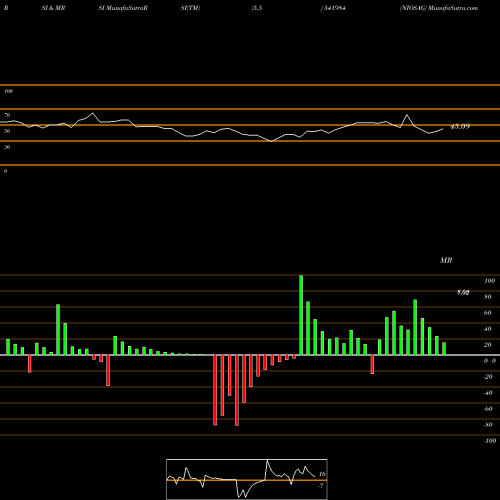The width and height of the screenshot is (500, 500).
Task: Click the 'SI MunafaSutraR' header text
Action: (x=123, y=8)
